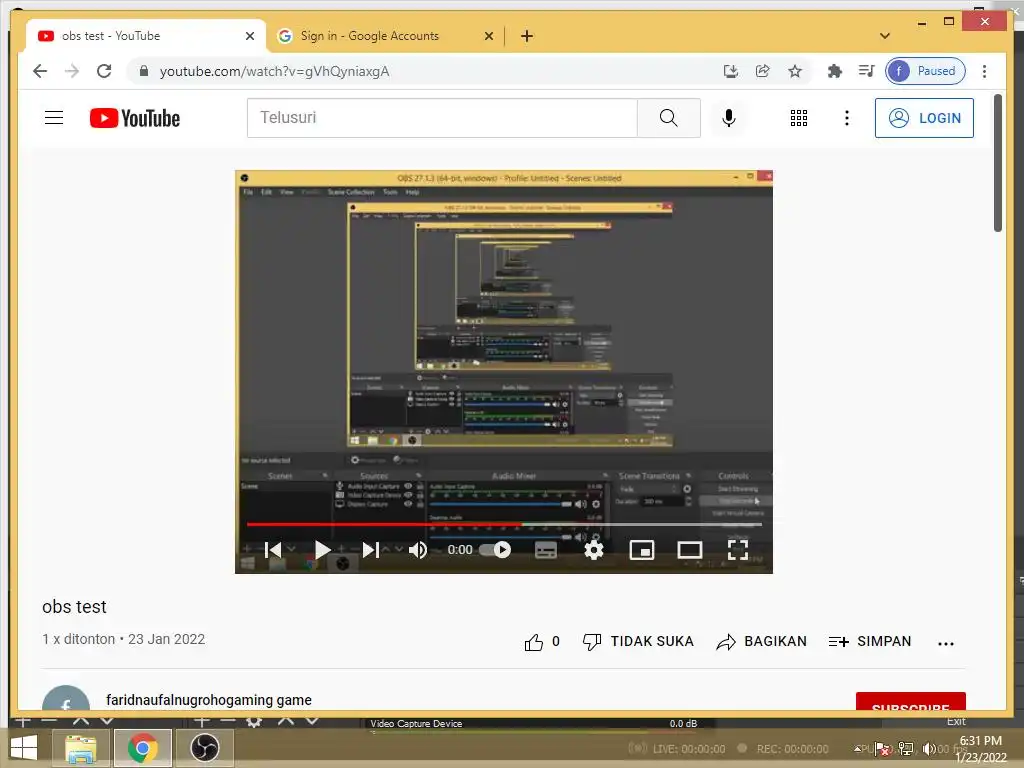This screenshot has height=768, width=1024.
Task: Enter fullscreen mode in player
Action: coord(738,550)
